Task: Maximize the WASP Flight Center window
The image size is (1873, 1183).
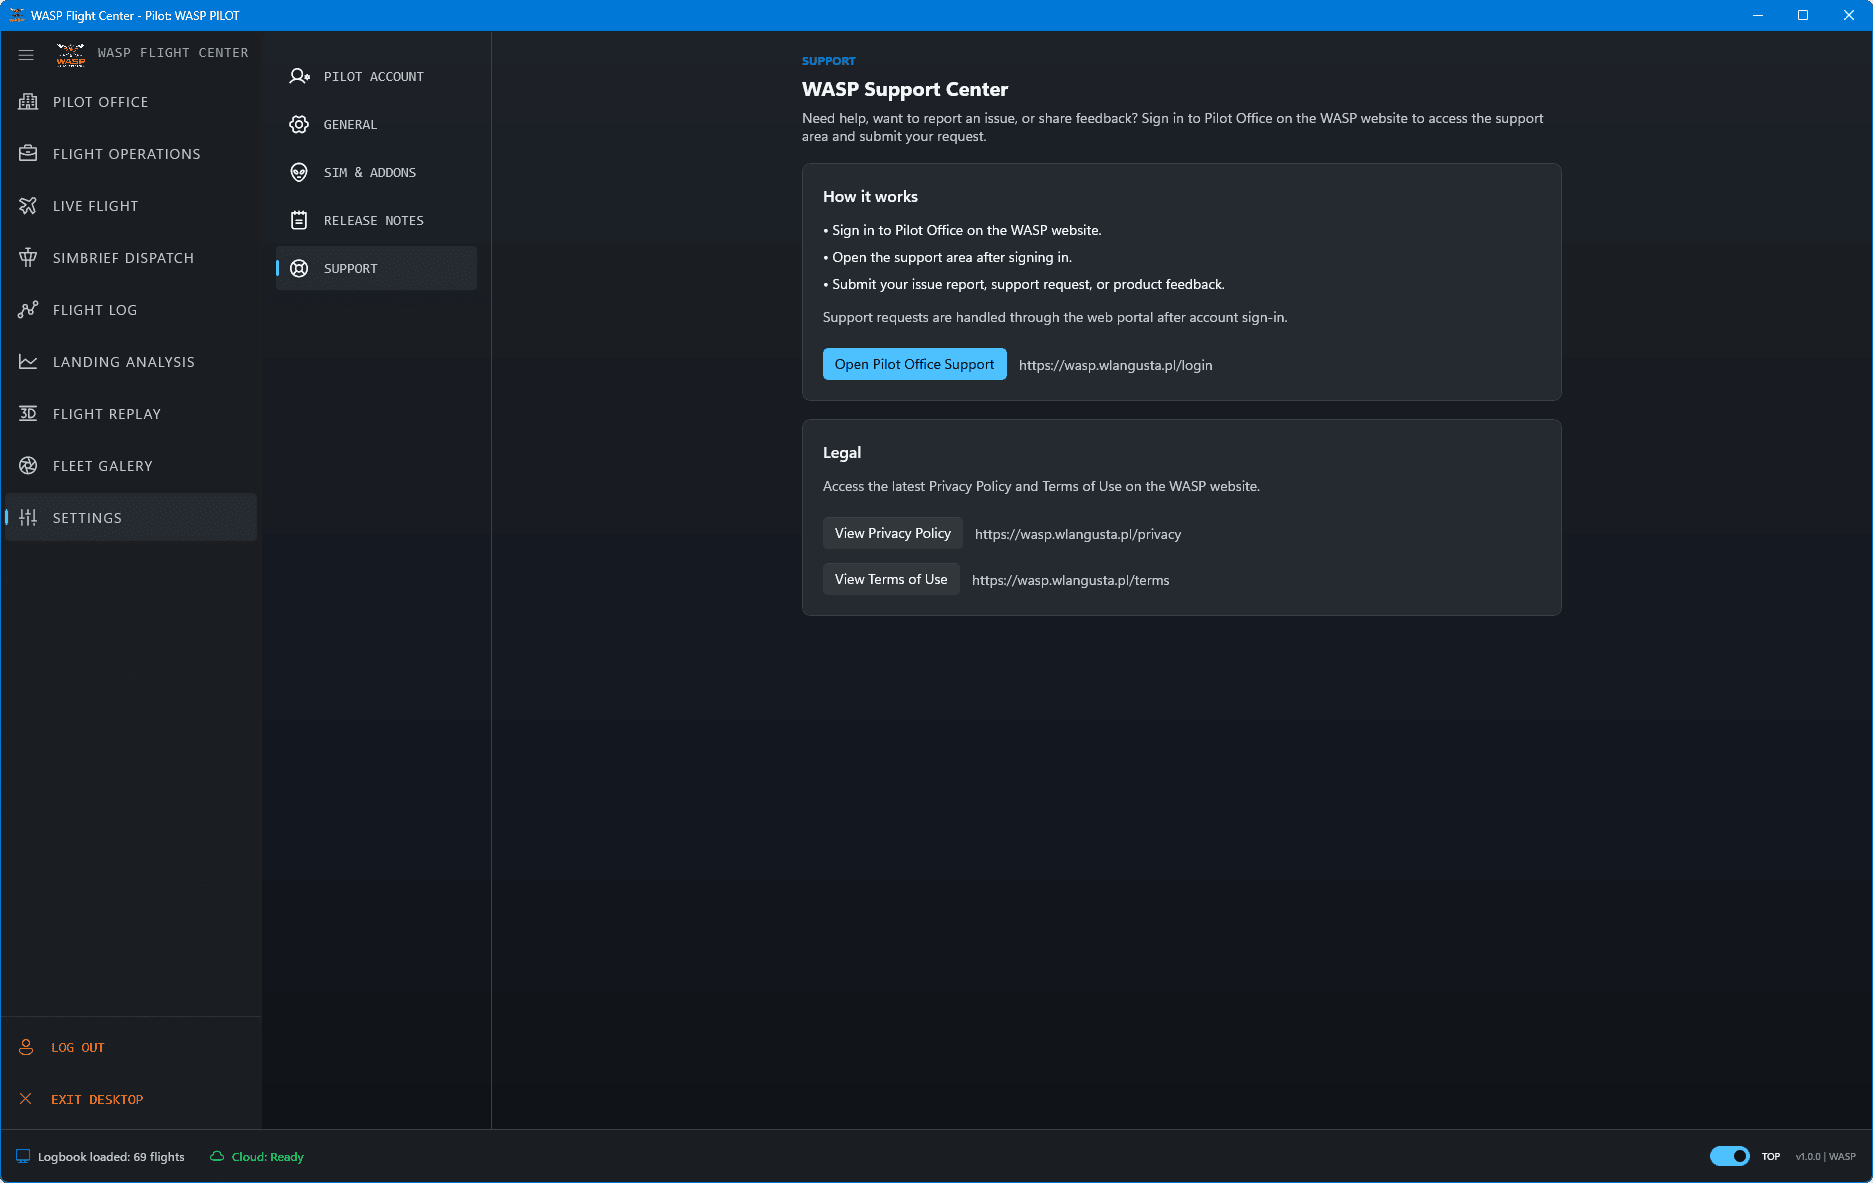Action: pos(1803,15)
